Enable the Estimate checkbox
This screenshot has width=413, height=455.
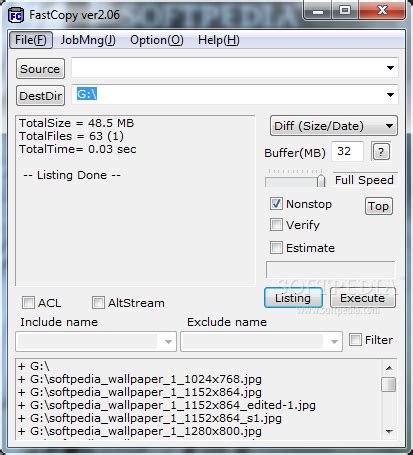[276, 248]
